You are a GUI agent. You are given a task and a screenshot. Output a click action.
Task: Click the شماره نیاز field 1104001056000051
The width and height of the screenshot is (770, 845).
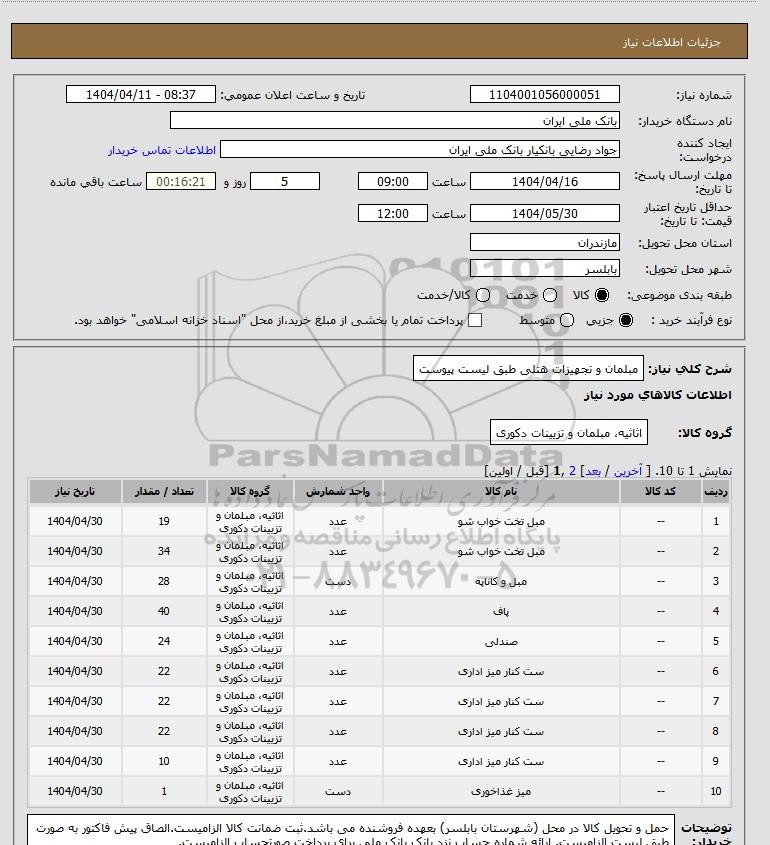[545, 94]
